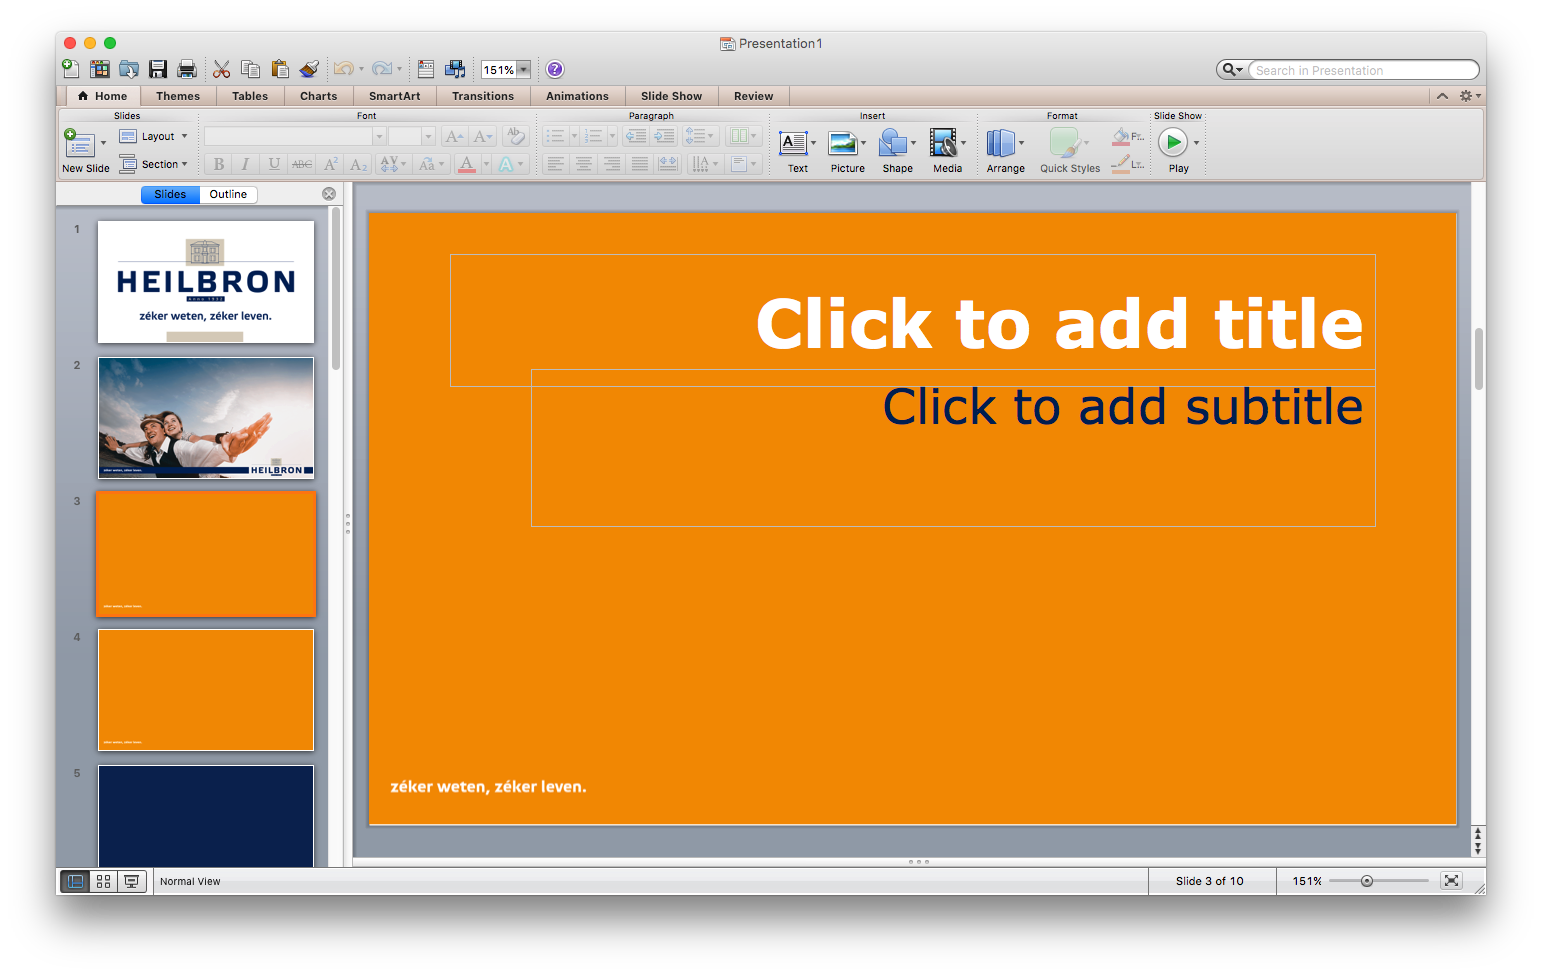Adjust the zoom slider in status bar
Viewport: 1542px width, 975px height.
(x=1367, y=881)
